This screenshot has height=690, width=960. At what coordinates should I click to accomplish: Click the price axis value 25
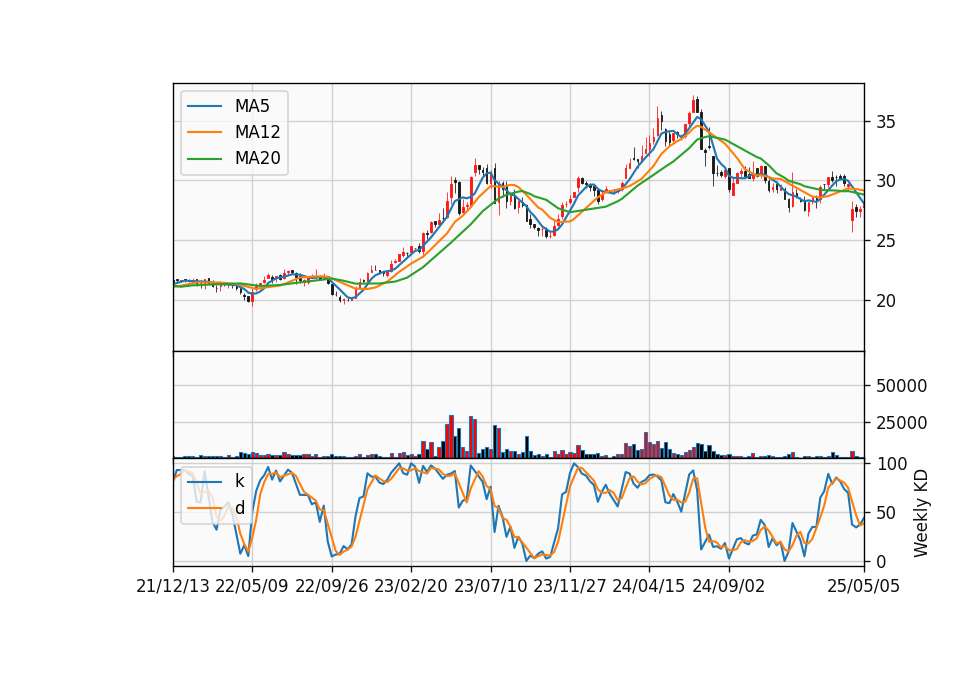(x=886, y=241)
